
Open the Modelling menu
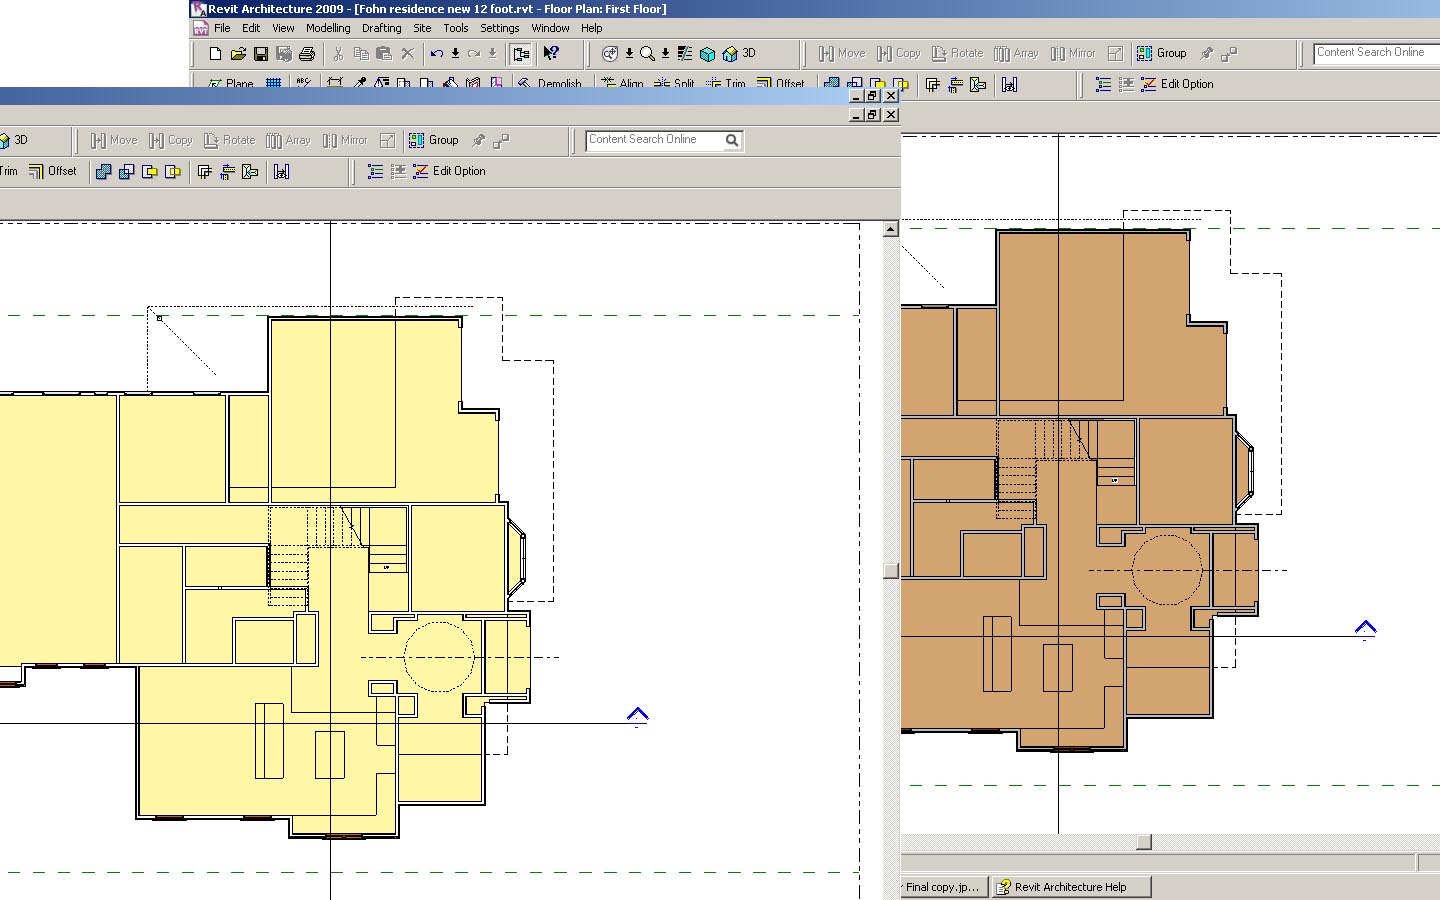328,28
